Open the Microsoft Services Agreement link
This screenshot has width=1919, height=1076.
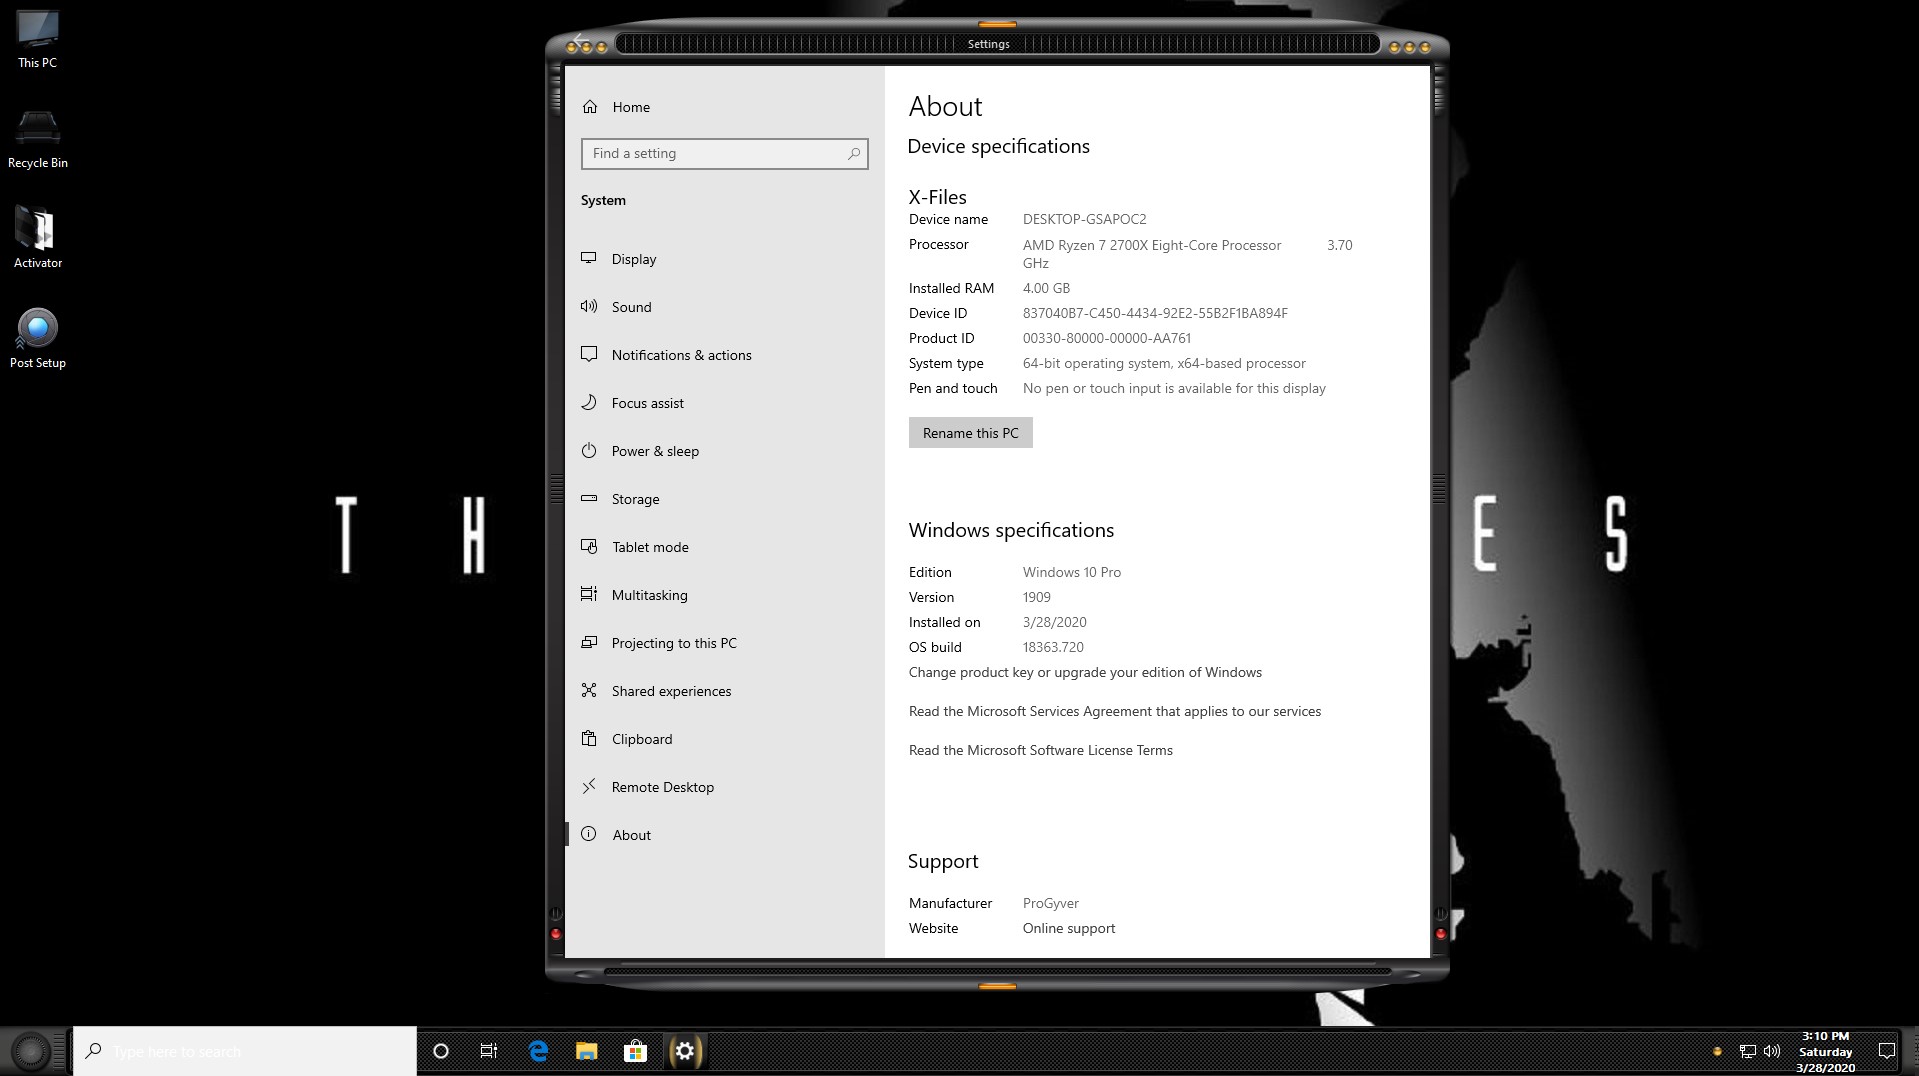tap(1114, 711)
